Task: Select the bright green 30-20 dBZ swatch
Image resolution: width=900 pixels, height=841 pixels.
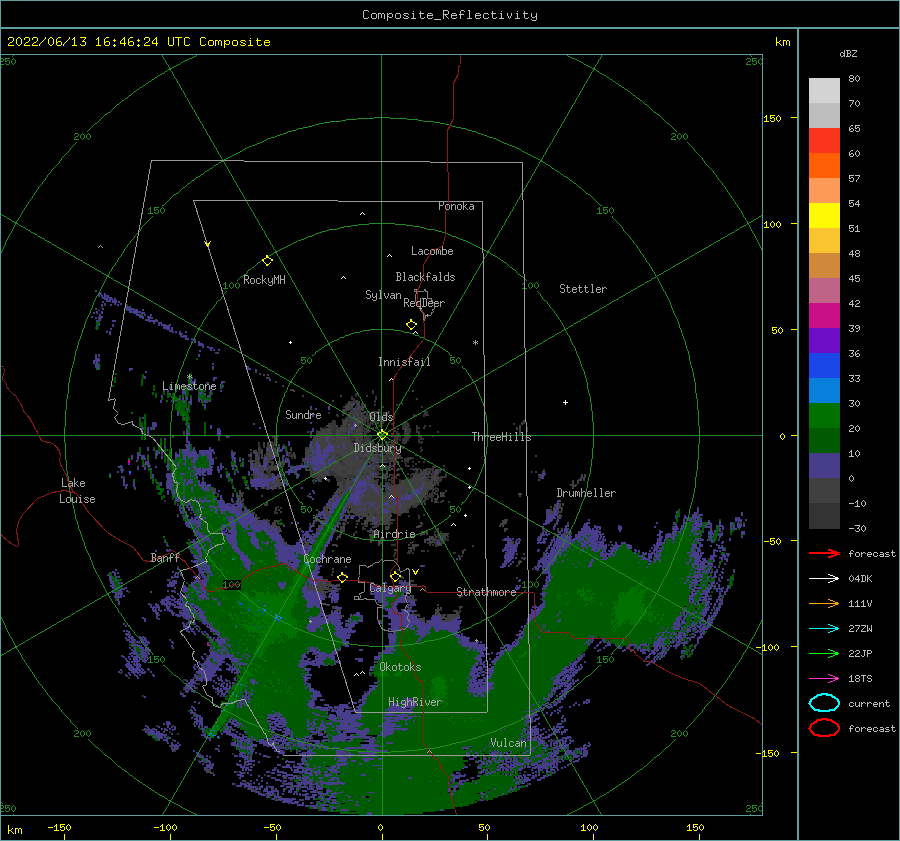Action: pyautogui.click(x=824, y=415)
